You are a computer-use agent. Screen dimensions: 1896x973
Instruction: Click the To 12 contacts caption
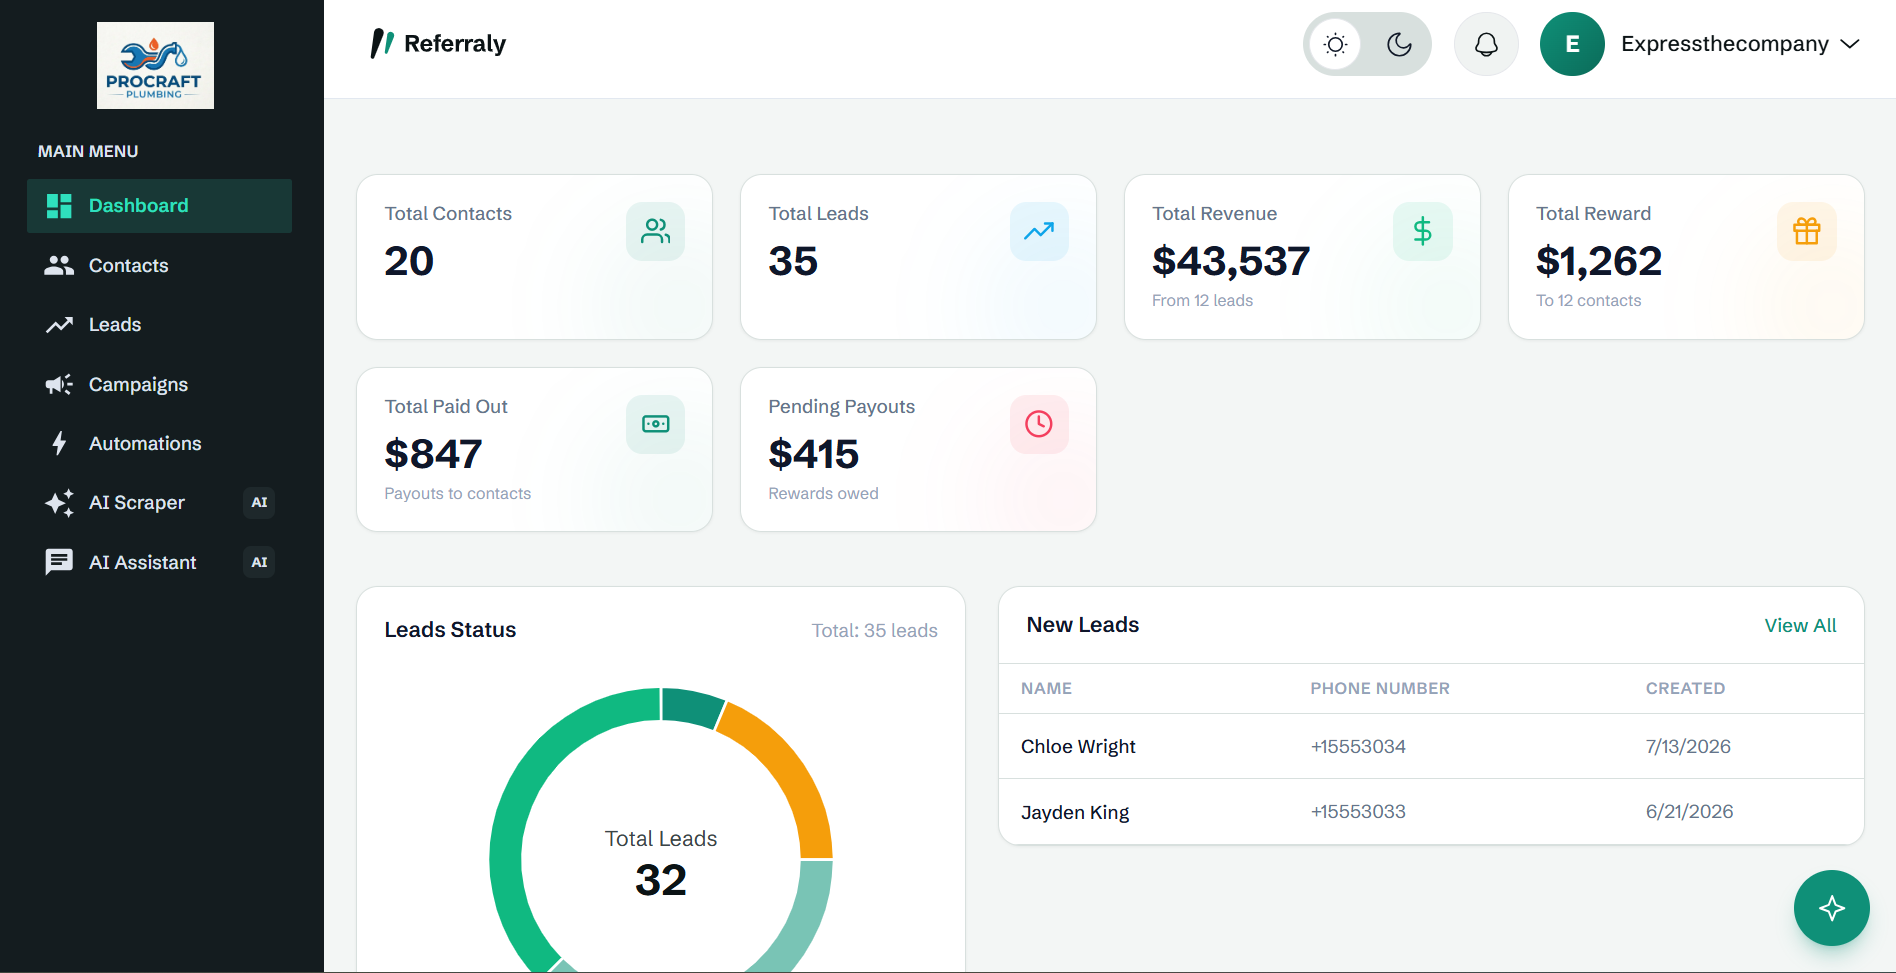pyautogui.click(x=1588, y=301)
